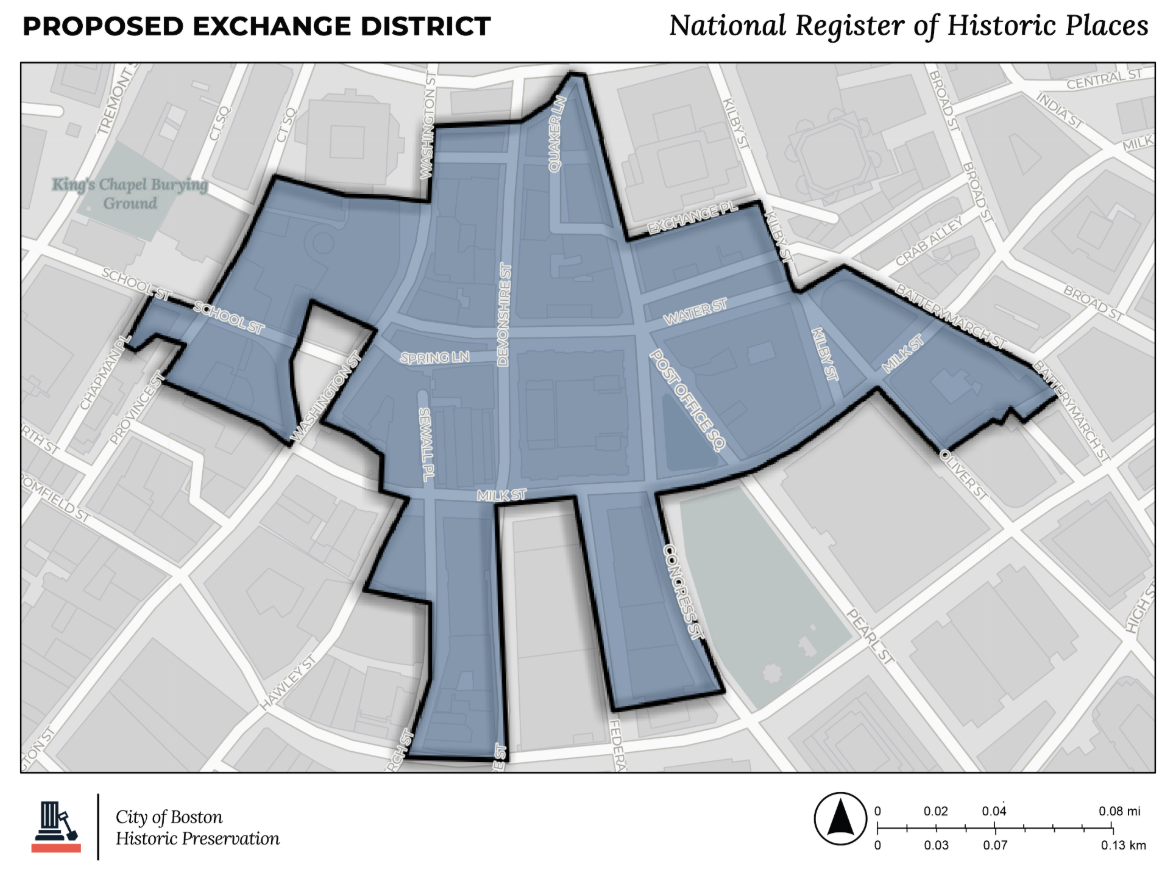Screen dimensions: 1164x884
Task: Click the 'City of Boston' text
Action: coord(169,817)
